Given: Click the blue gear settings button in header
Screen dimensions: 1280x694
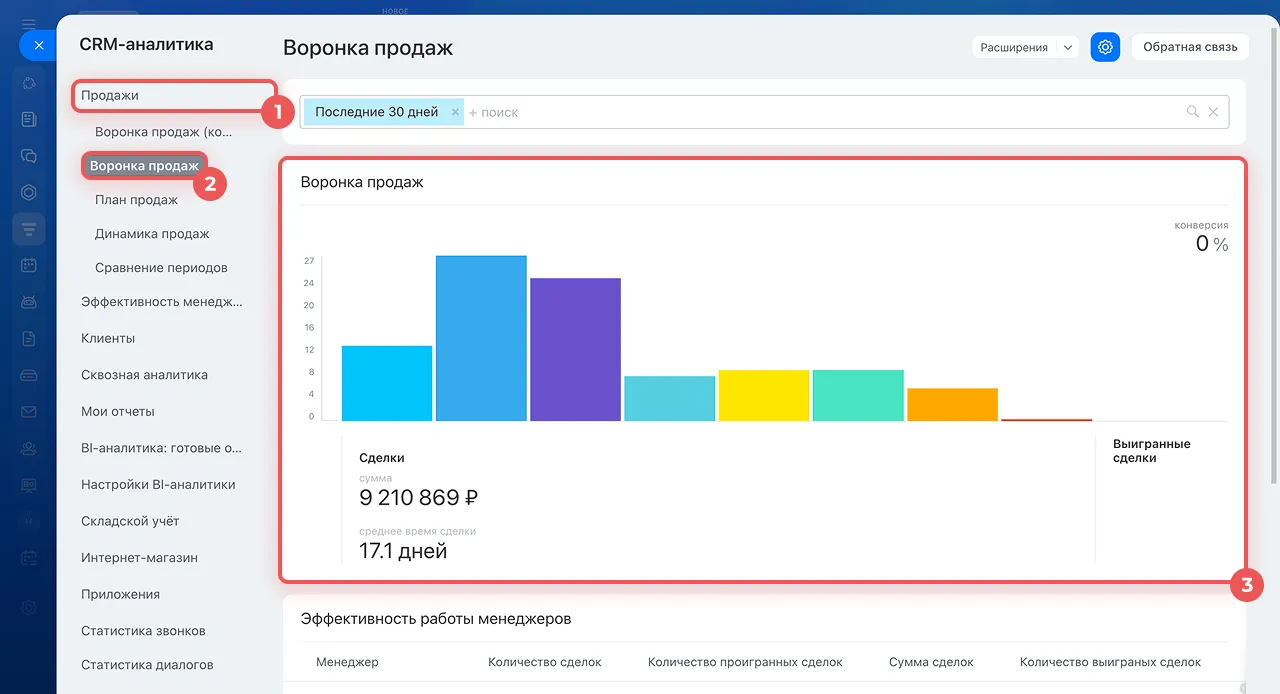Looking at the screenshot, I should (1105, 47).
